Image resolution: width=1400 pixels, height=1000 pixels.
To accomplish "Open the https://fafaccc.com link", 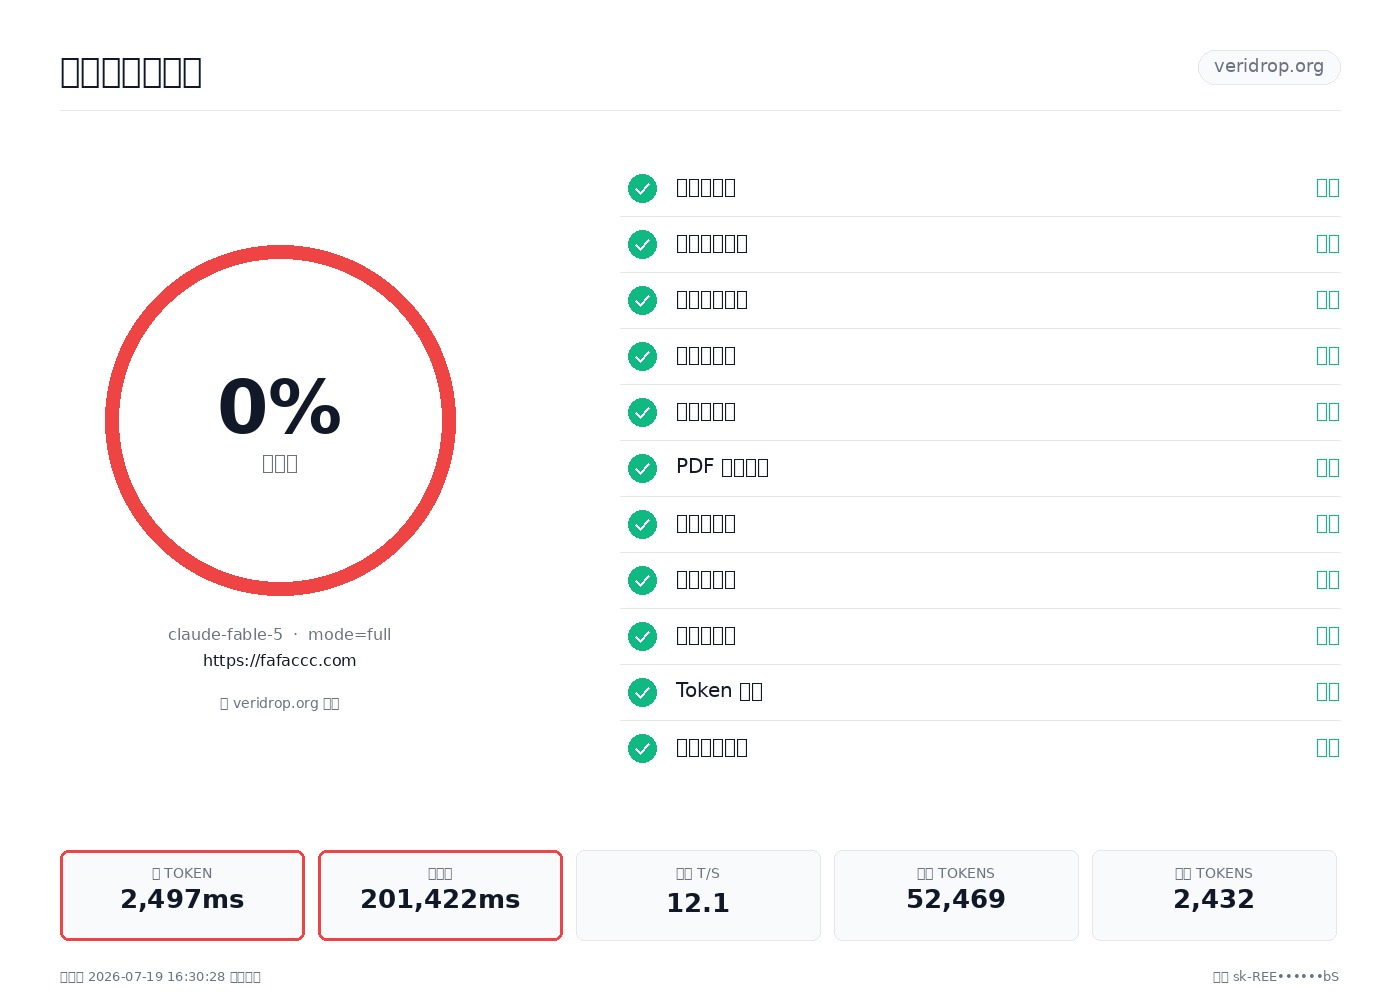I will pyautogui.click(x=280, y=660).
